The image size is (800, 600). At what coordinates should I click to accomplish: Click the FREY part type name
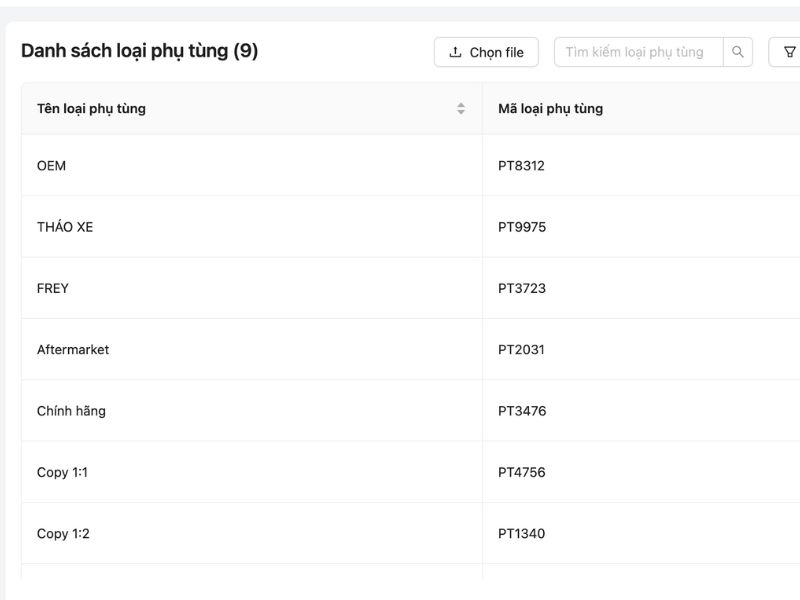pyautogui.click(x=53, y=288)
